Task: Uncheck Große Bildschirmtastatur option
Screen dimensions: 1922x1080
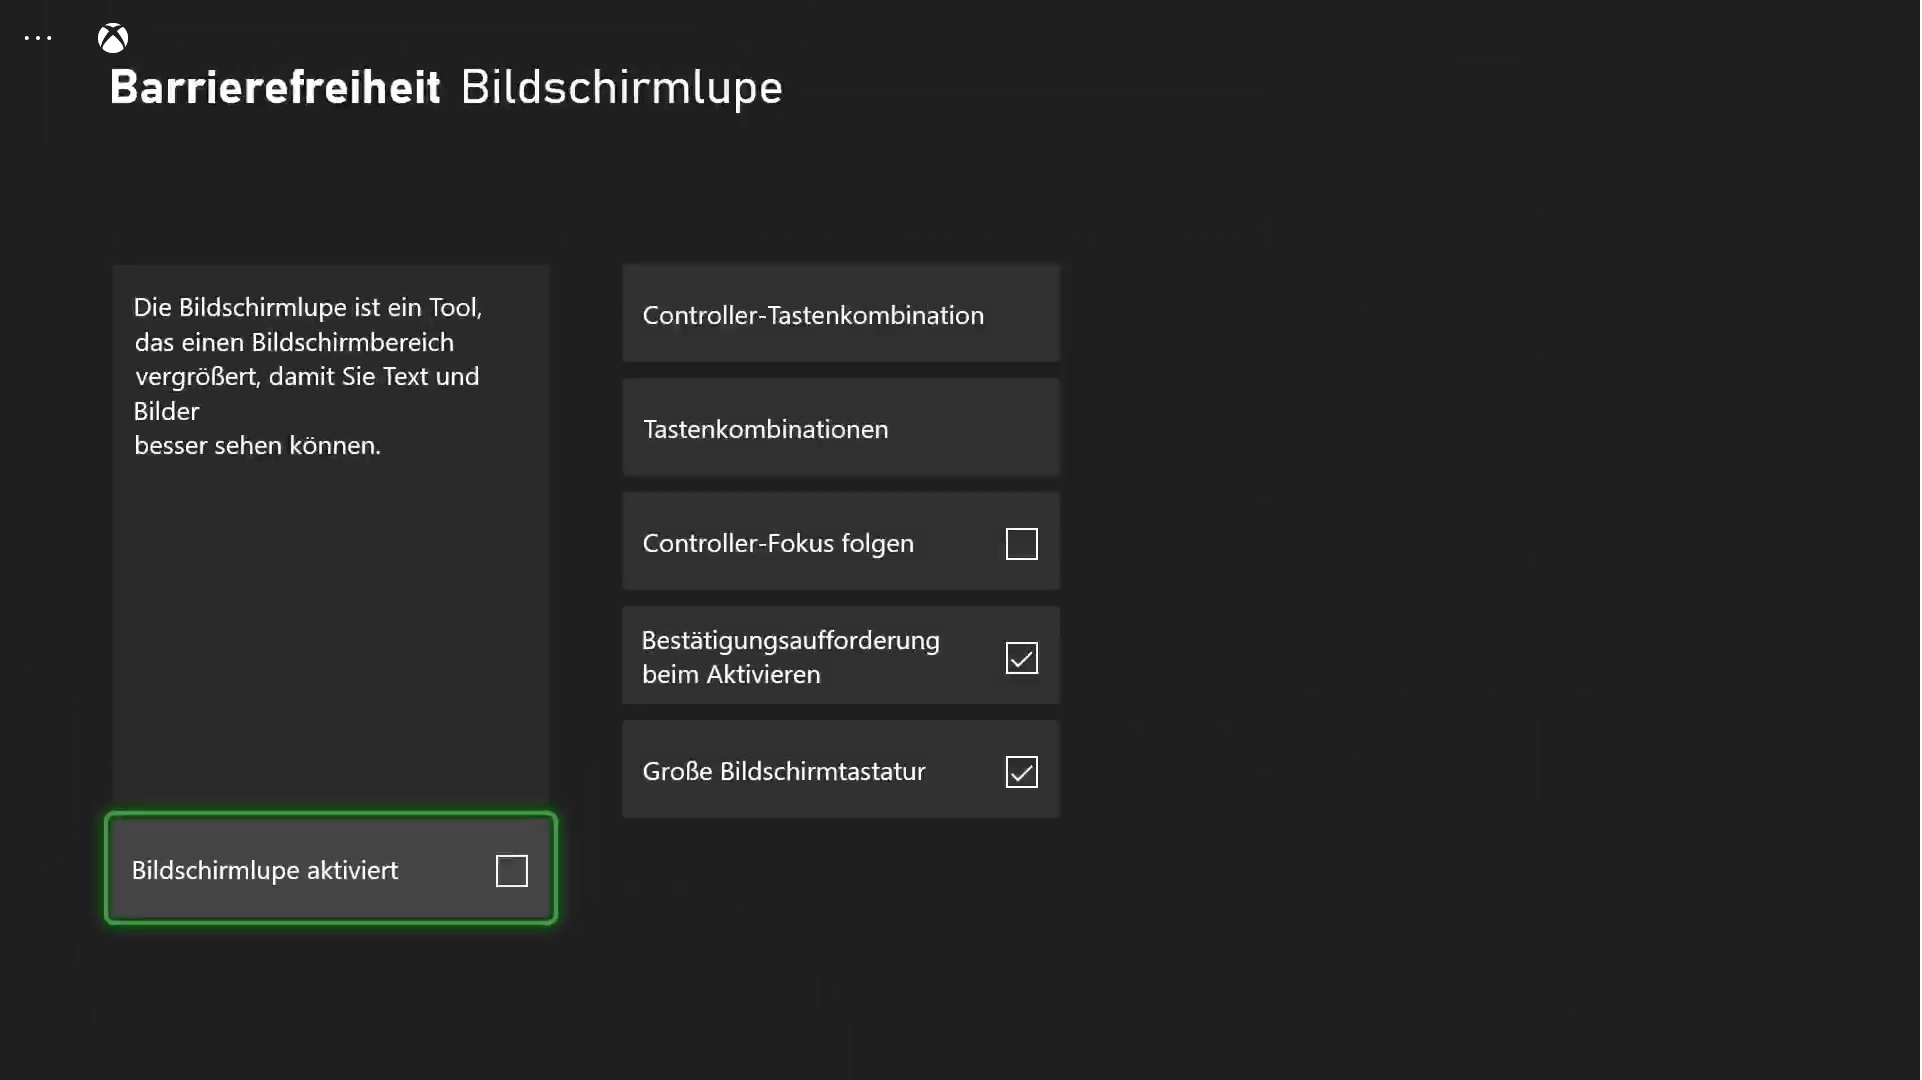Action: pyautogui.click(x=1021, y=772)
